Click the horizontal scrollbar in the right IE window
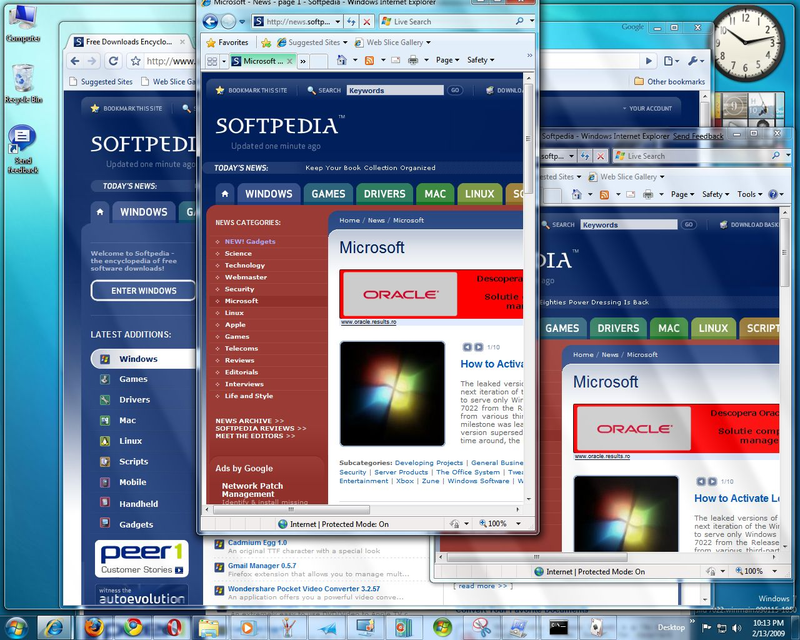This screenshot has height=640, width=800. point(537,557)
